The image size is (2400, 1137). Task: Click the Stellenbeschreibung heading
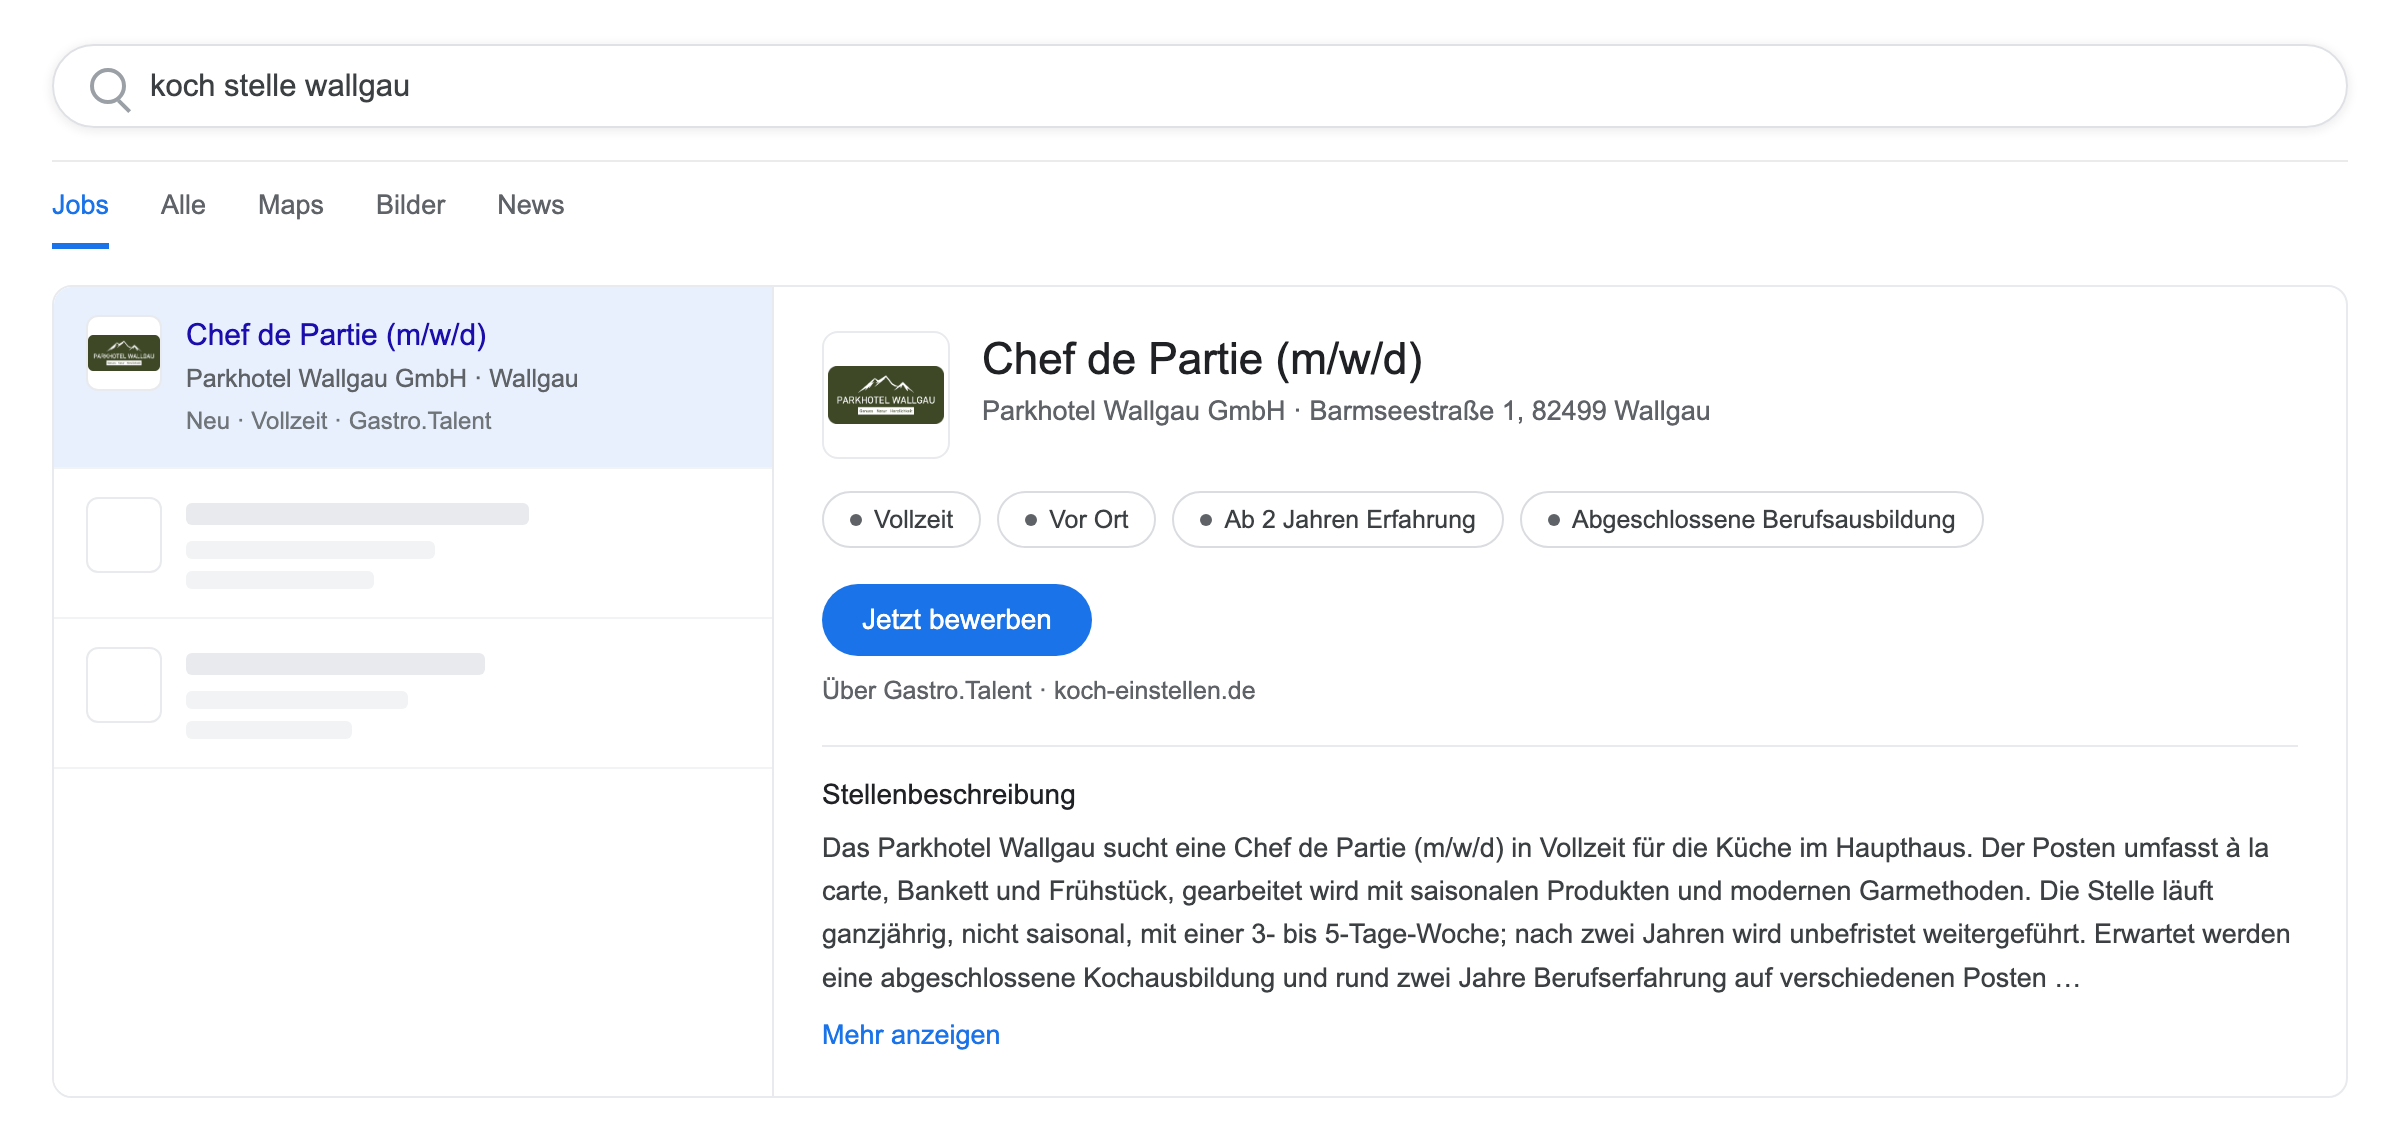tap(949, 794)
